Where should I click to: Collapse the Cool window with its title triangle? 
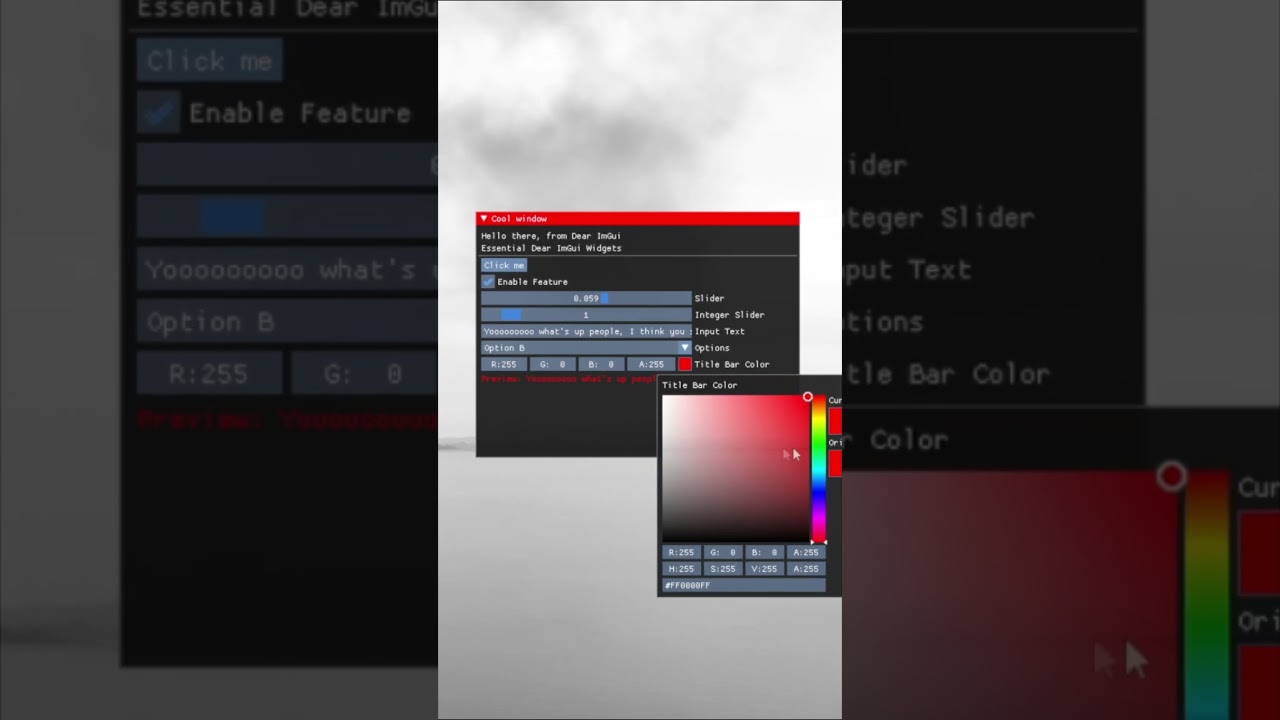pyautogui.click(x=484, y=219)
